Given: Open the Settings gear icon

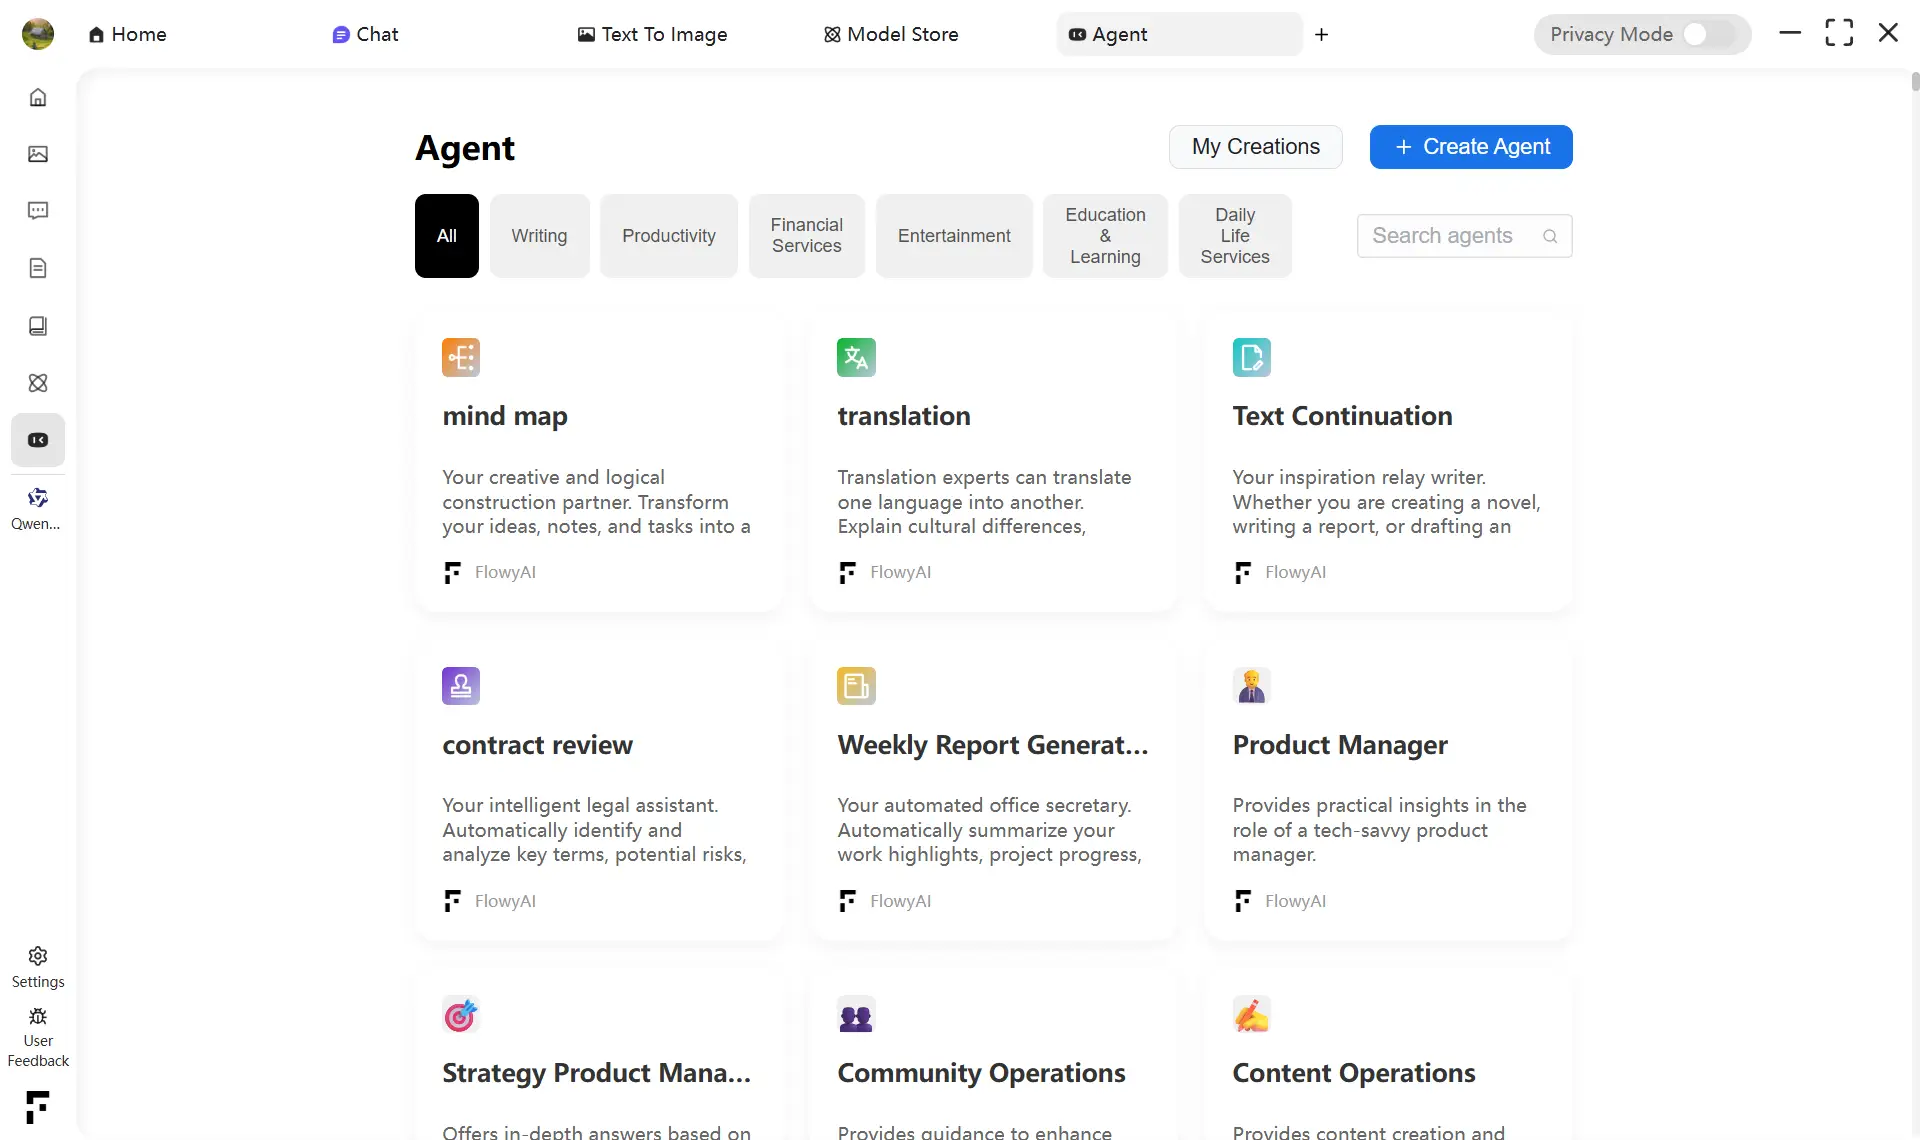Looking at the screenshot, I should point(38,956).
